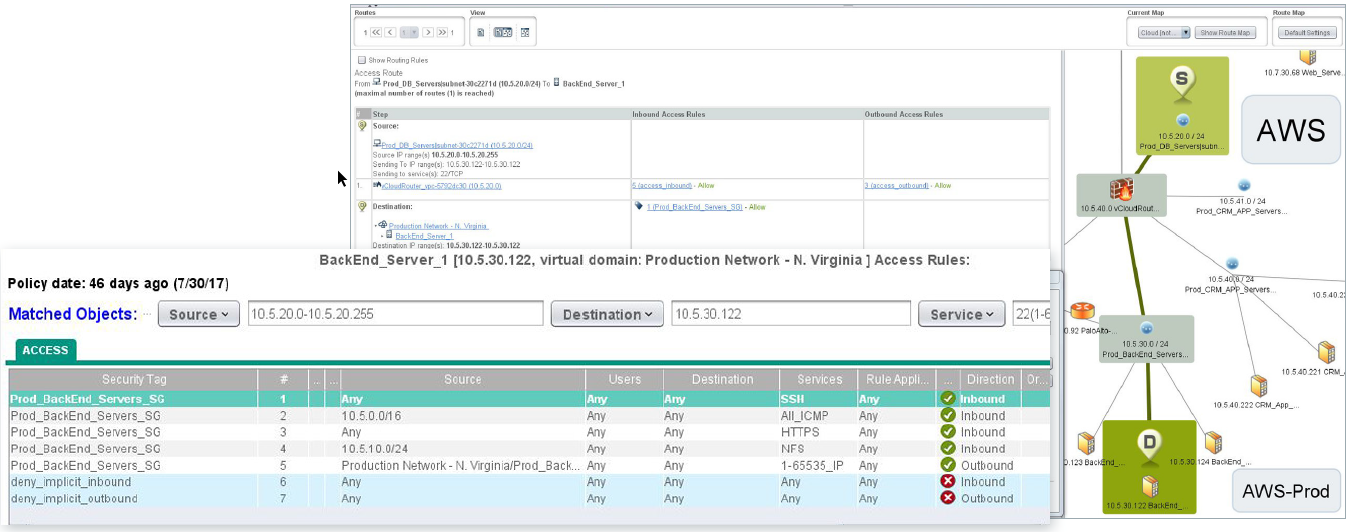Open the Source matched-objects dropdown
This screenshot has width=1352, height=532.
tap(198, 314)
